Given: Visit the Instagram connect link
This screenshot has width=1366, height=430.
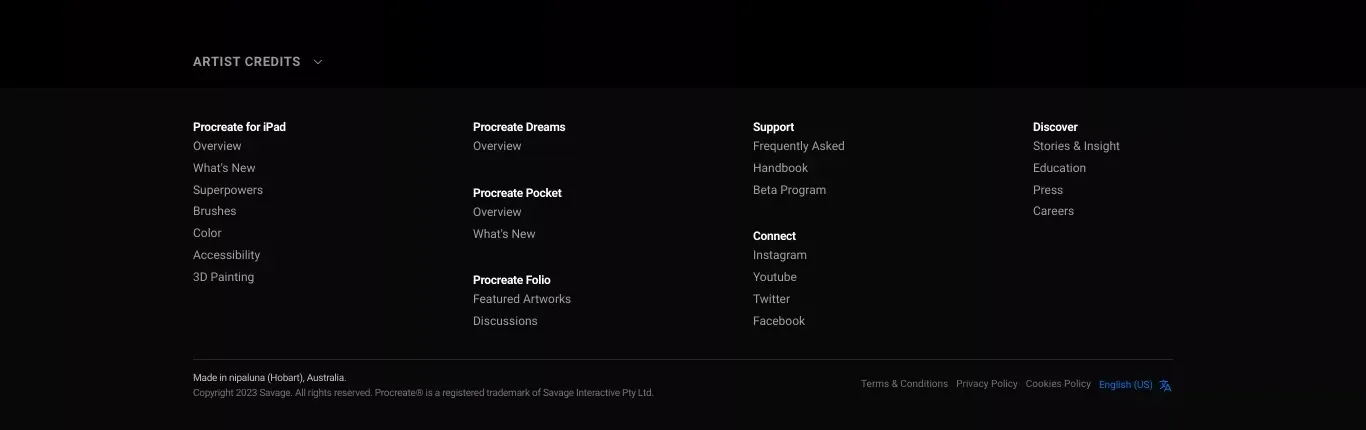Looking at the screenshot, I should point(780,255).
